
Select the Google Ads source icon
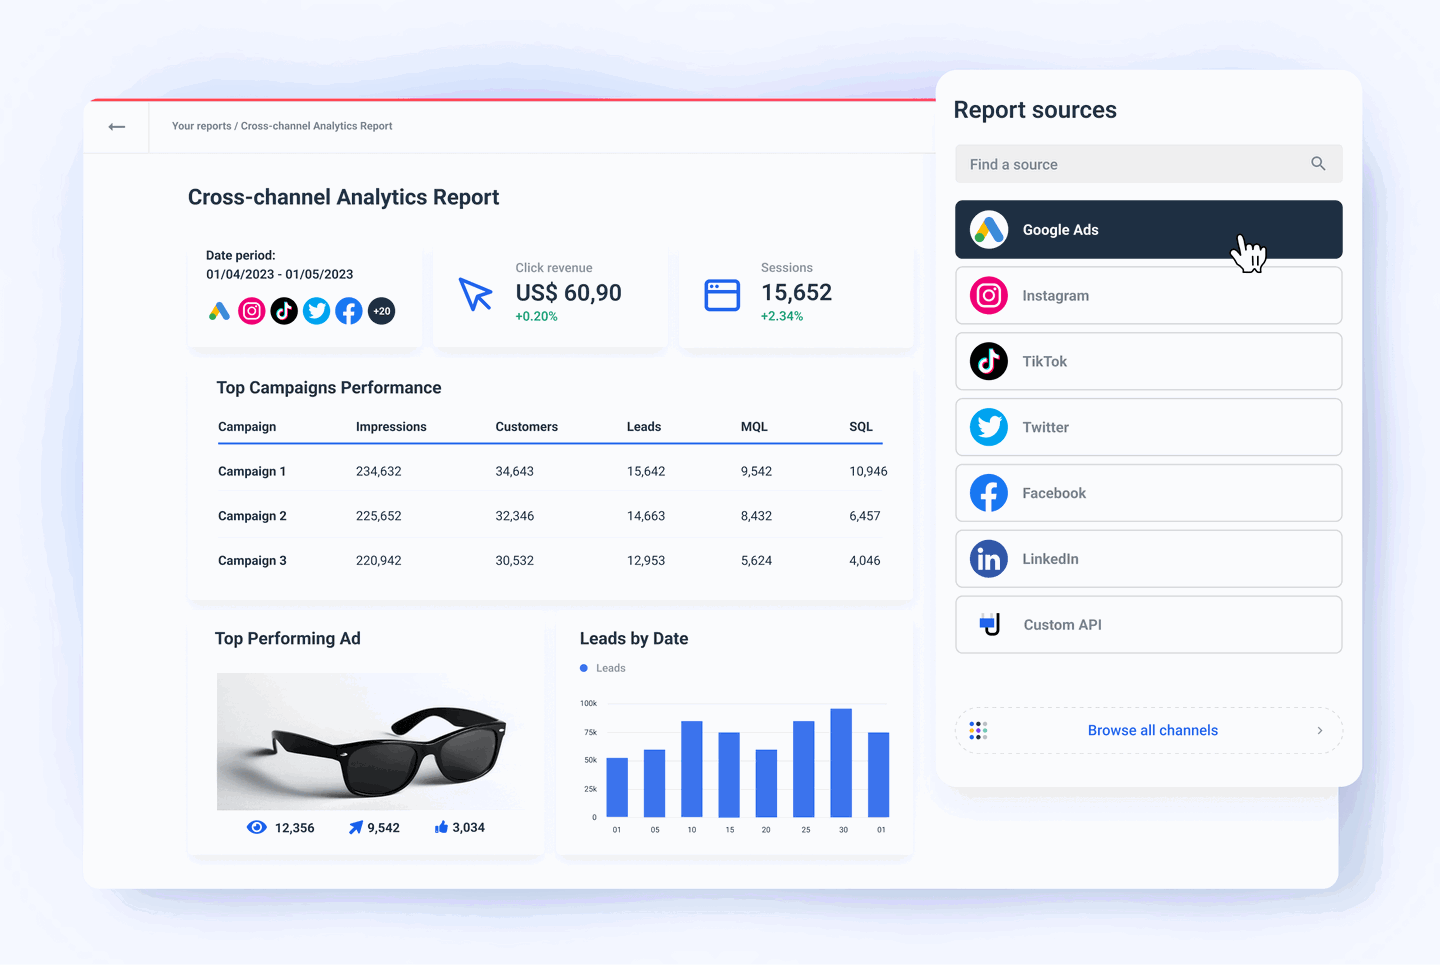(989, 229)
